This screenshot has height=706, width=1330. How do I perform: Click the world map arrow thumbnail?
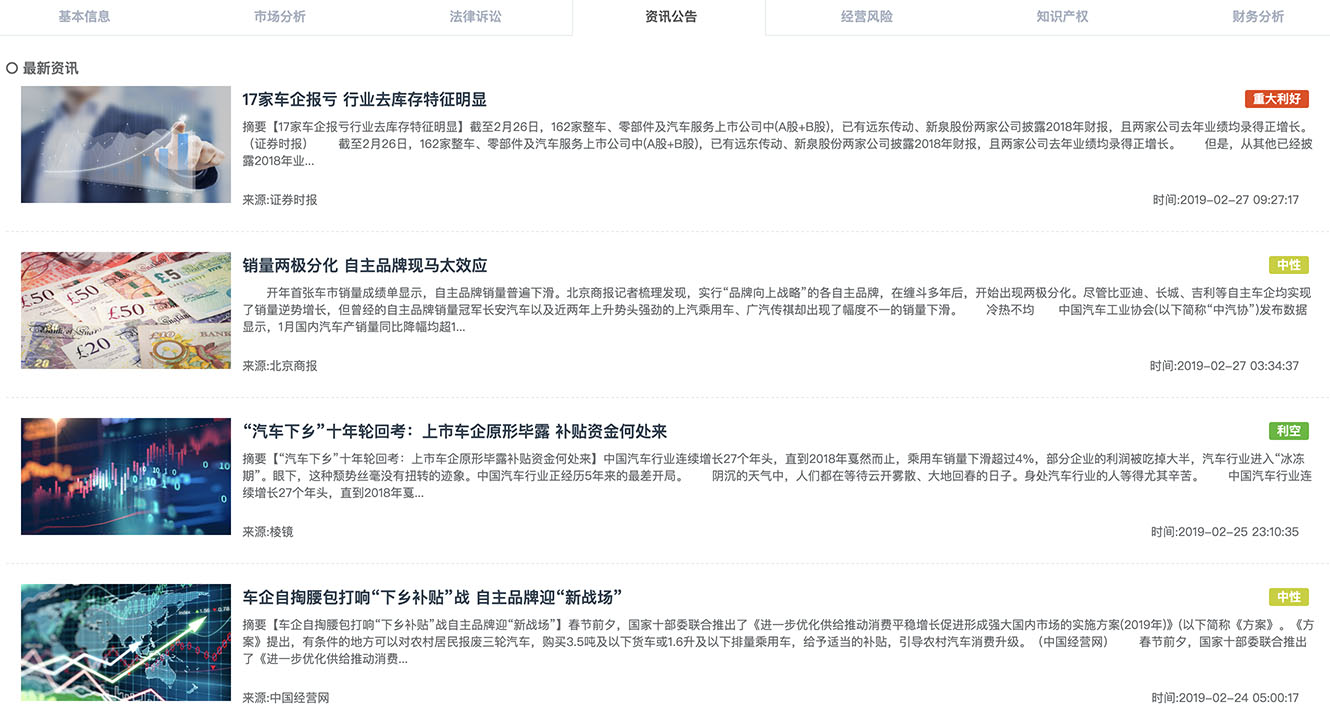126,642
